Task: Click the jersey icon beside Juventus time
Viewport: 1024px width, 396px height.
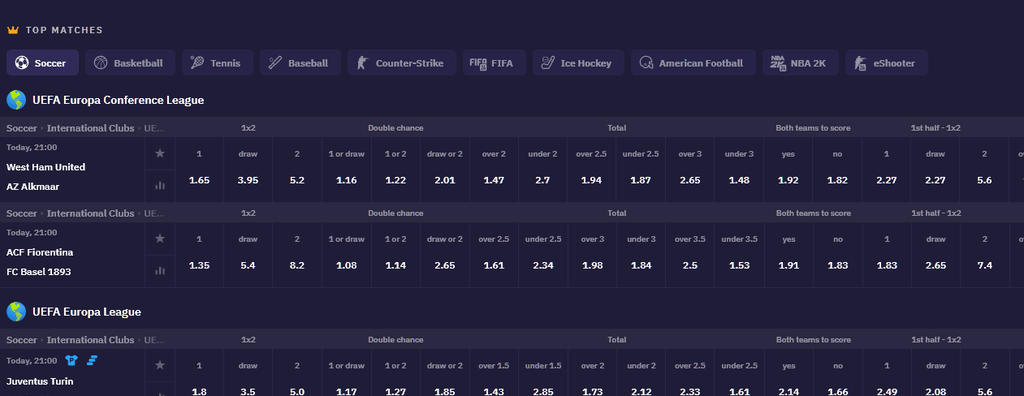Action: (x=71, y=360)
